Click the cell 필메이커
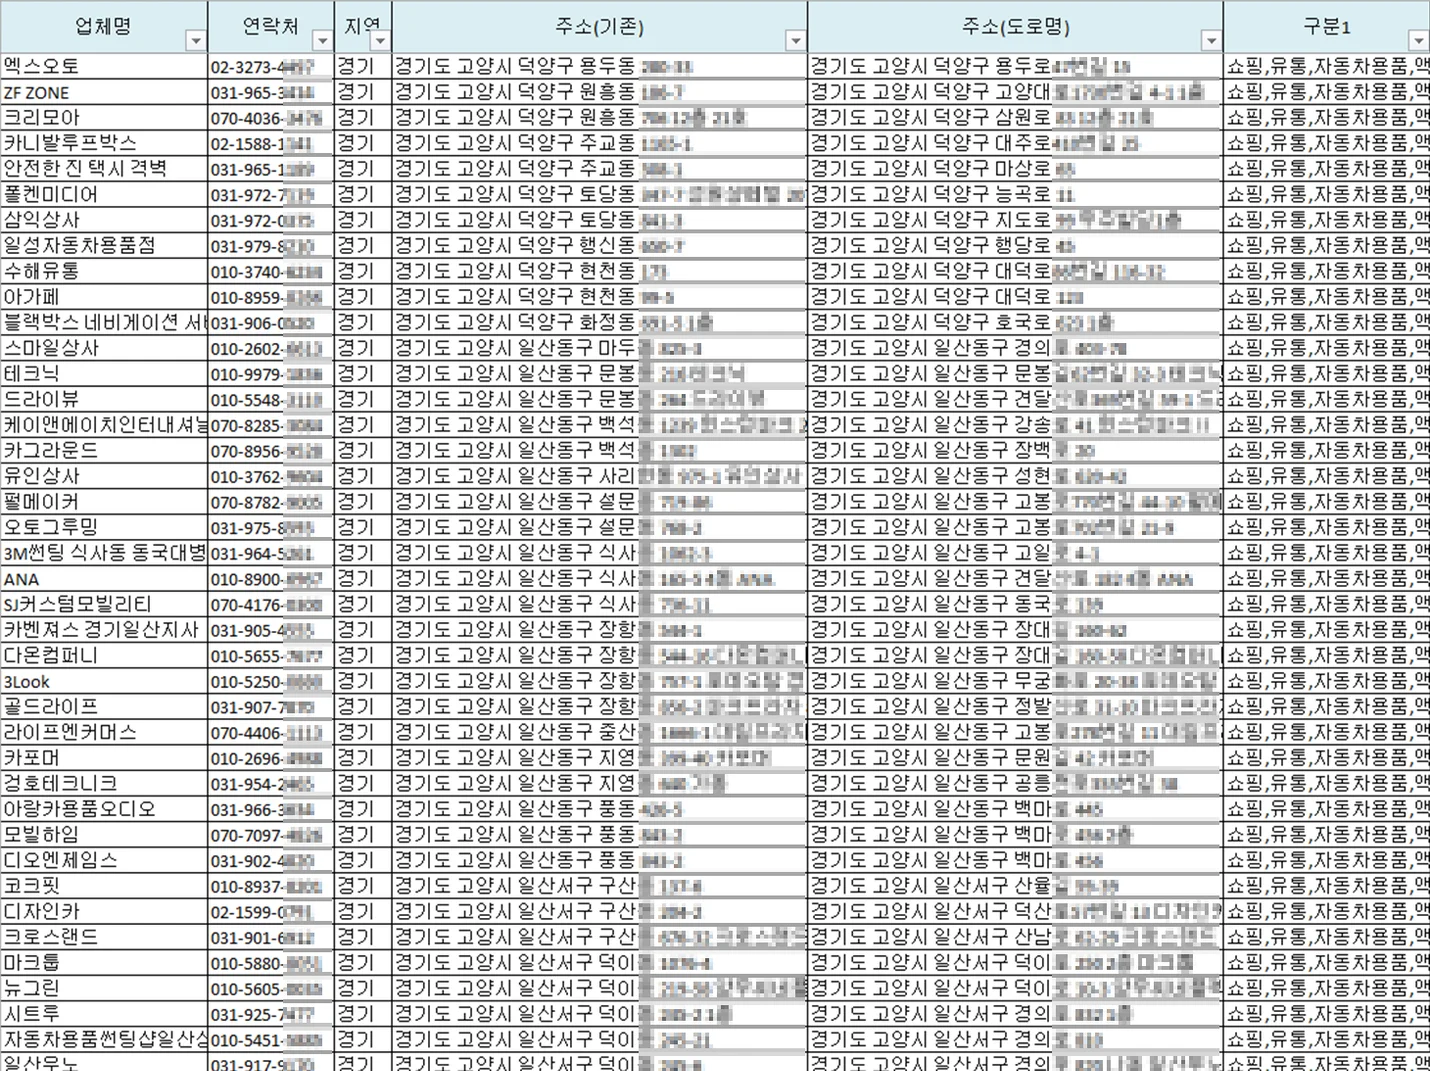The image size is (1430, 1071). coord(104,502)
